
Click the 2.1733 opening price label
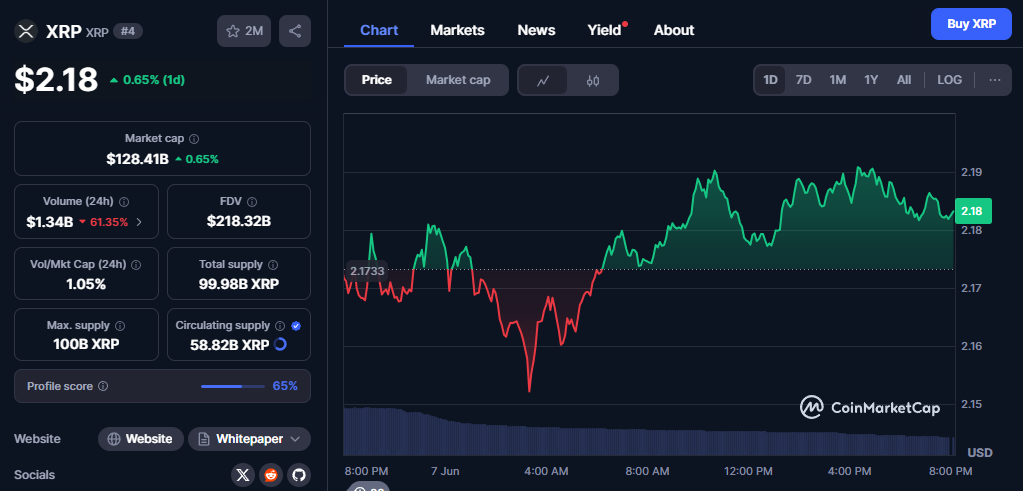pos(367,270)
